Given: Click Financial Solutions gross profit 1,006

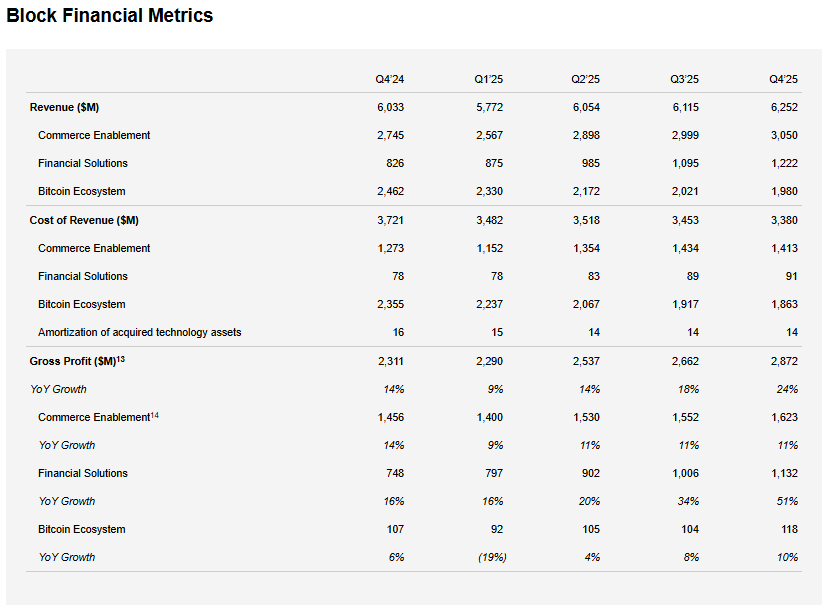Looking at the screenshot, I should tap(685, 473).
